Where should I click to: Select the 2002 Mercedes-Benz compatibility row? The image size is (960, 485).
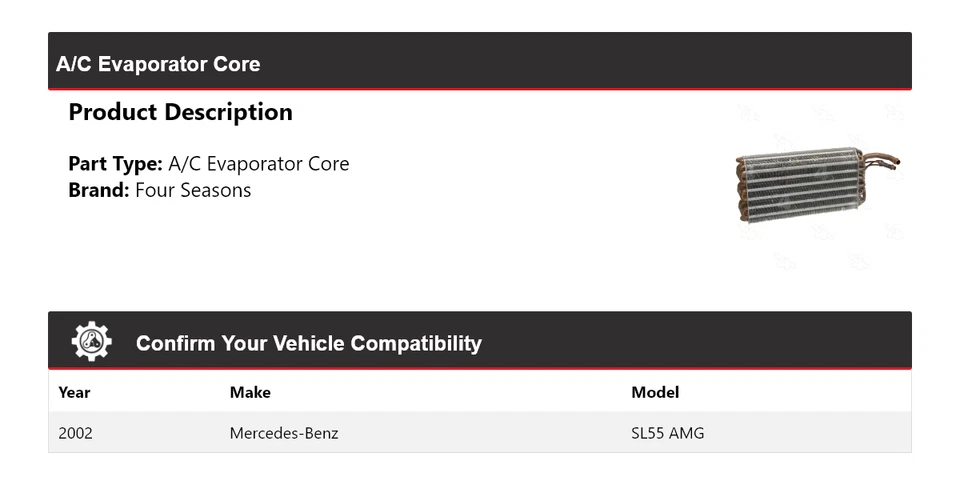(479, 433)
